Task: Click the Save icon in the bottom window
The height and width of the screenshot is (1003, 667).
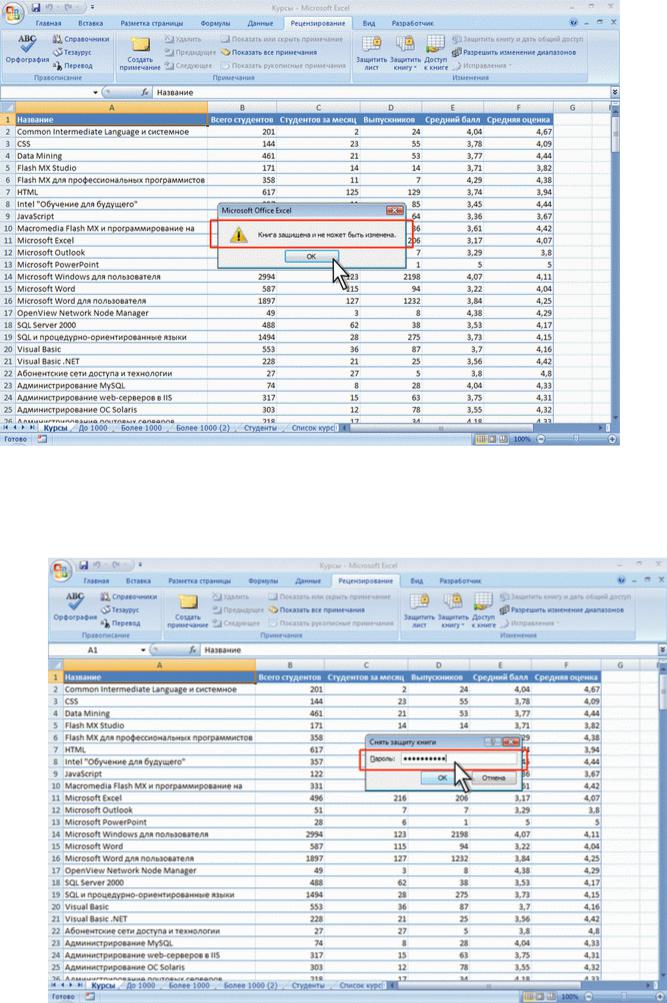Action: (83, 565)
